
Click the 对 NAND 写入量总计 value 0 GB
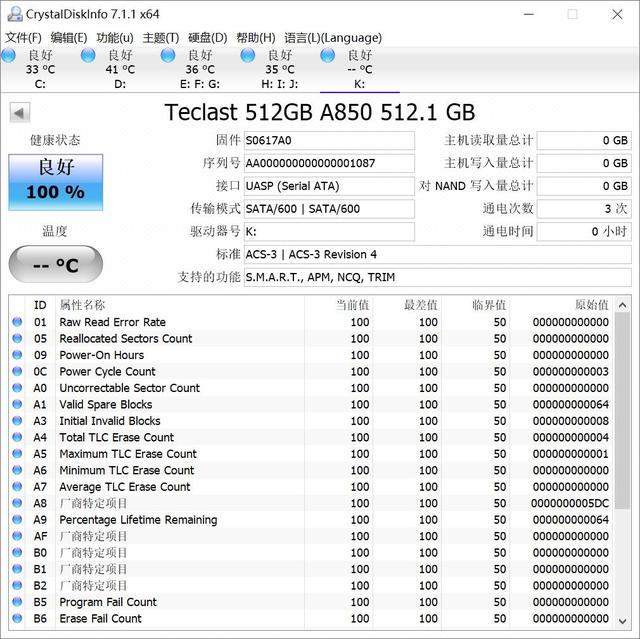(x=584, y=186)
